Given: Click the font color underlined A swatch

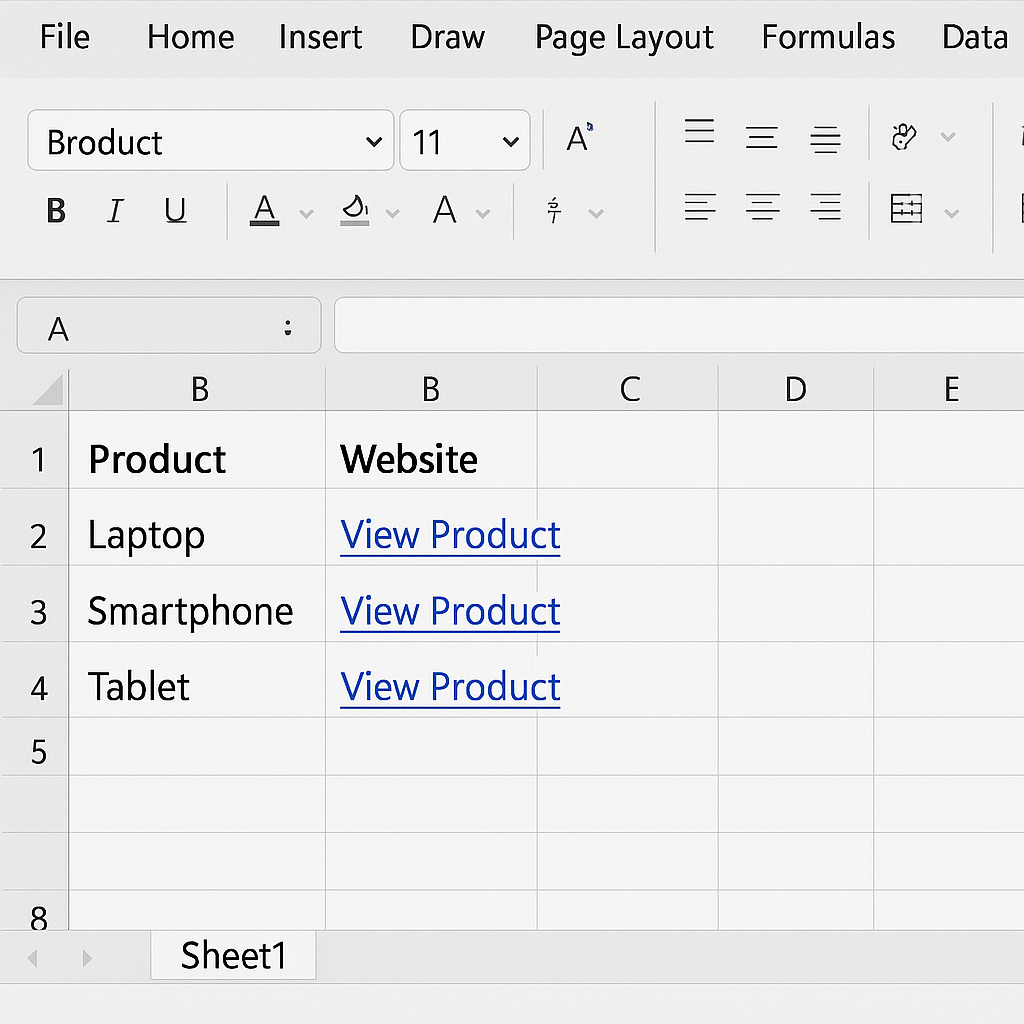Looking at the screenshot, I should (x=264, y=211).
